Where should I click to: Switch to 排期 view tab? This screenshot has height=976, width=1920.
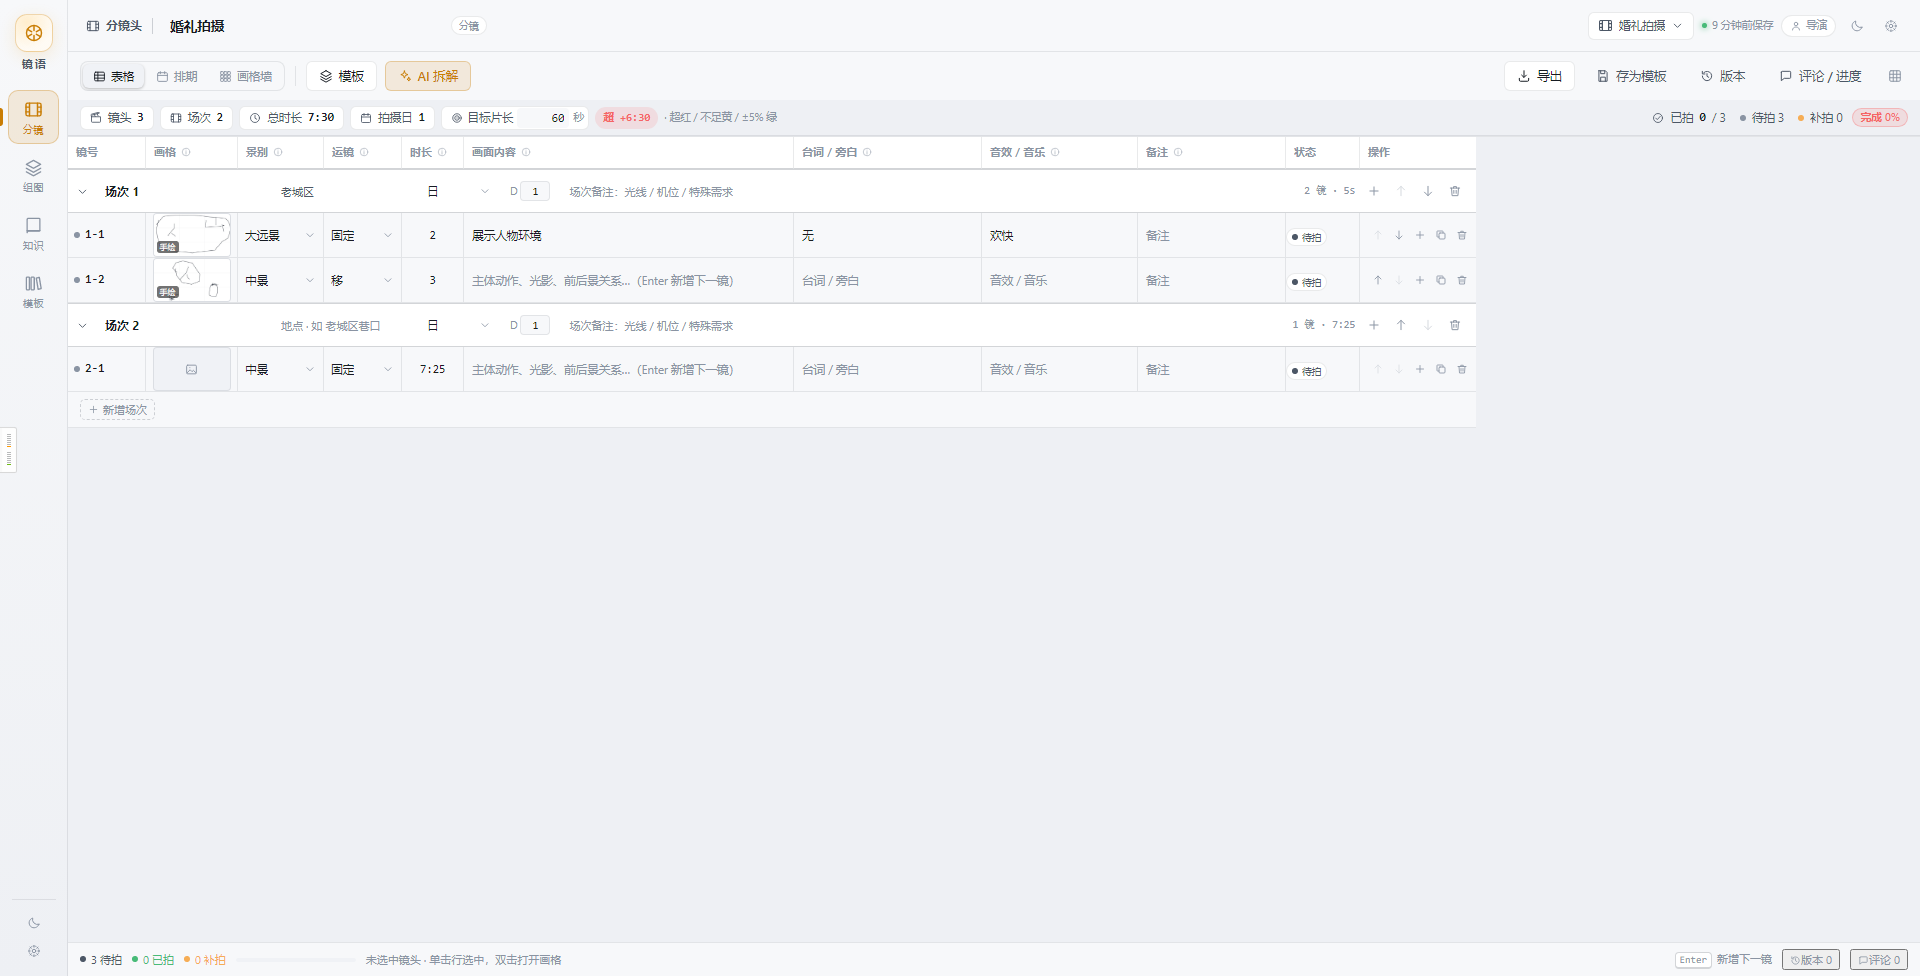[x=177, y=76]
